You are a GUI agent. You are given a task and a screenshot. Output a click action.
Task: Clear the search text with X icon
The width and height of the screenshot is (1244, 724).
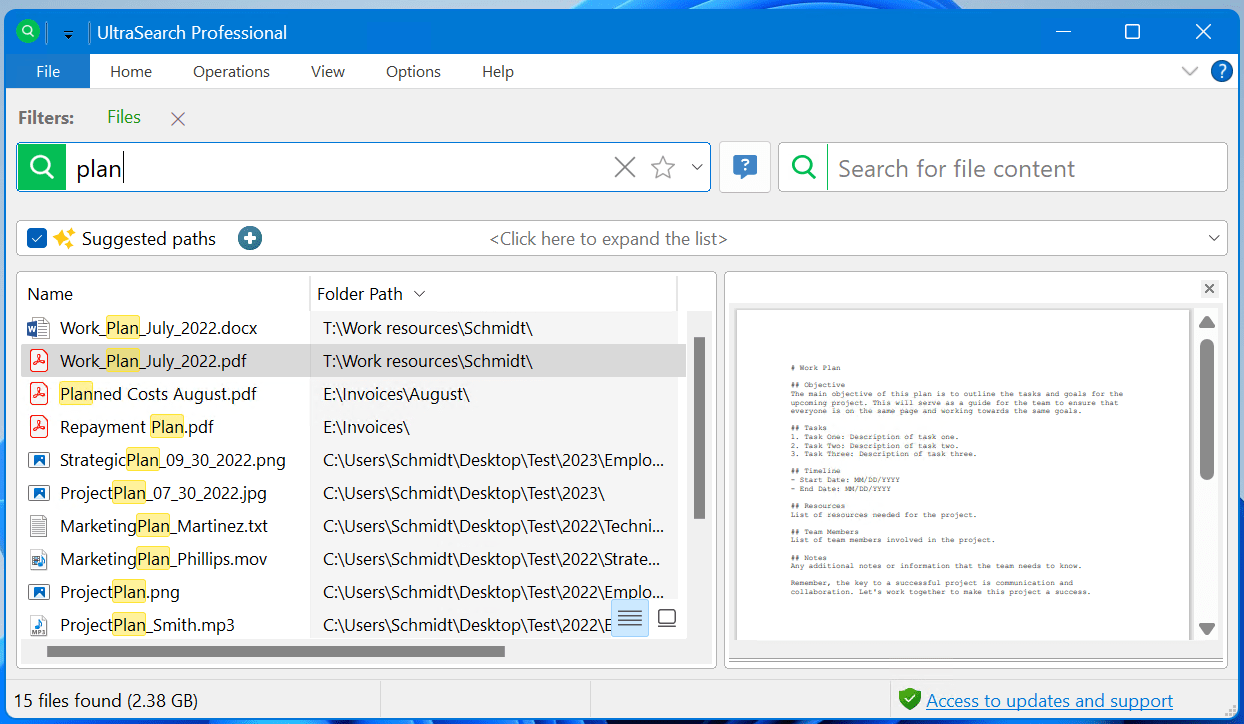click(x=624, y=168)
